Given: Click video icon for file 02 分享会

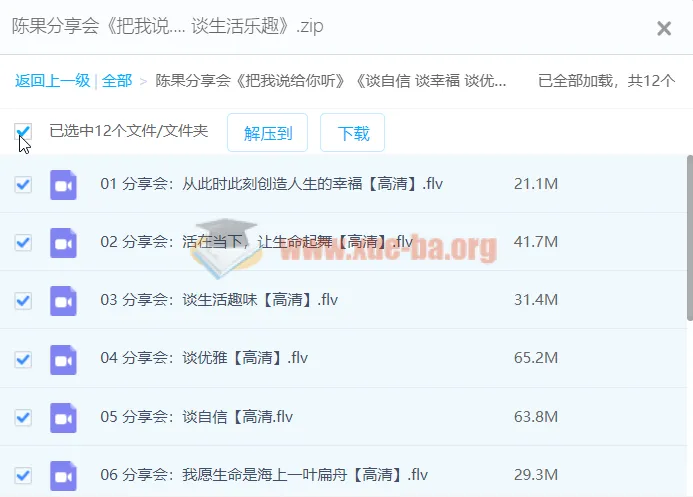Looking at the screenshot, I should (x=64, y=243).
